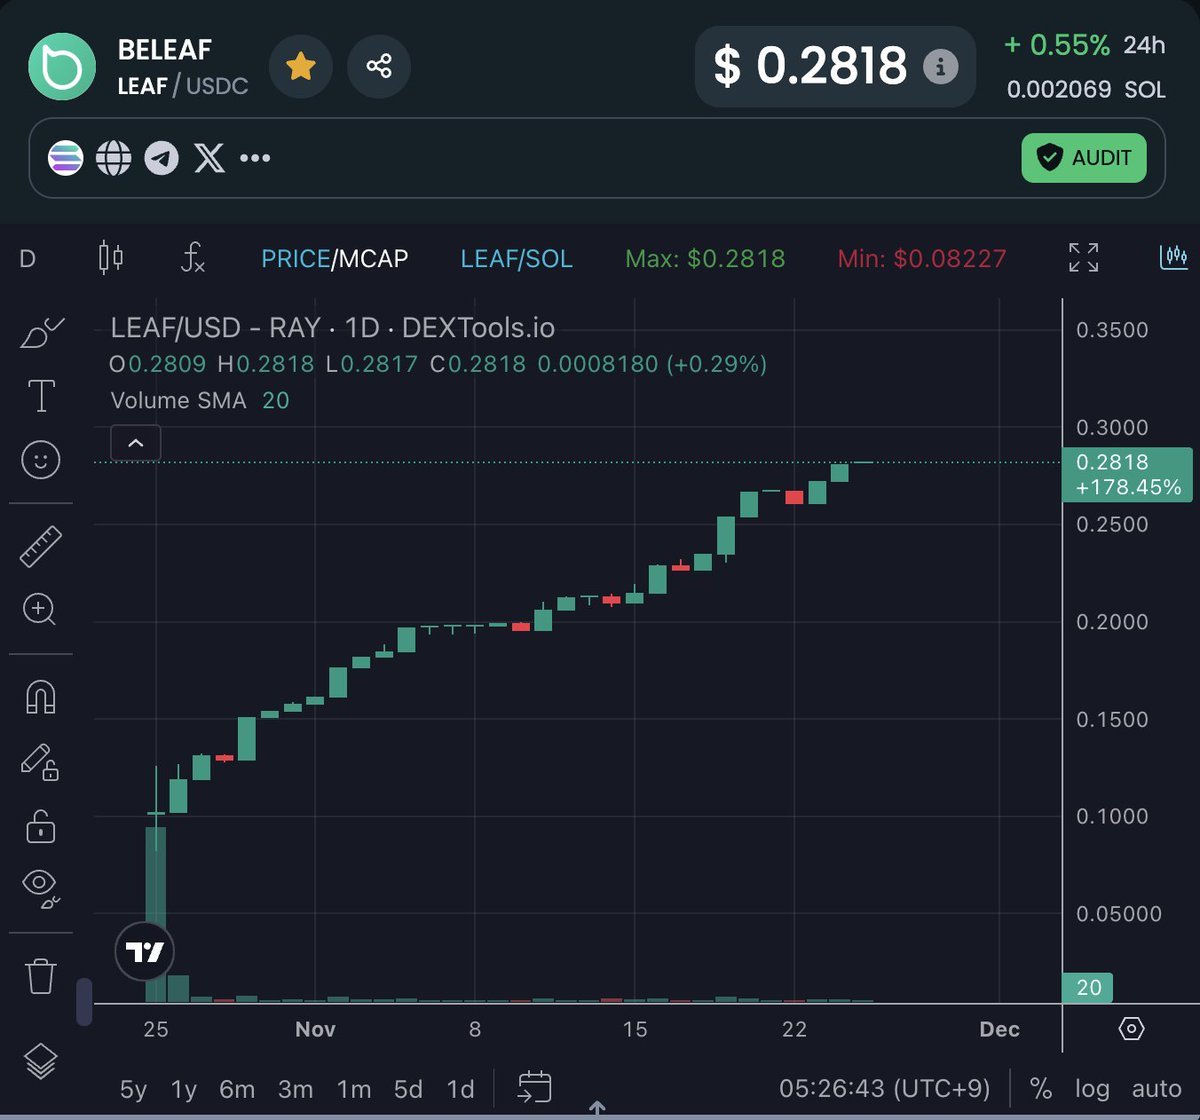Image resolution: width=1200 pixels, height=1120 pixels.
Task: Click the current price label 0.2818 +178.45%
Action: pyautogui.click(x=1128, y=475)
